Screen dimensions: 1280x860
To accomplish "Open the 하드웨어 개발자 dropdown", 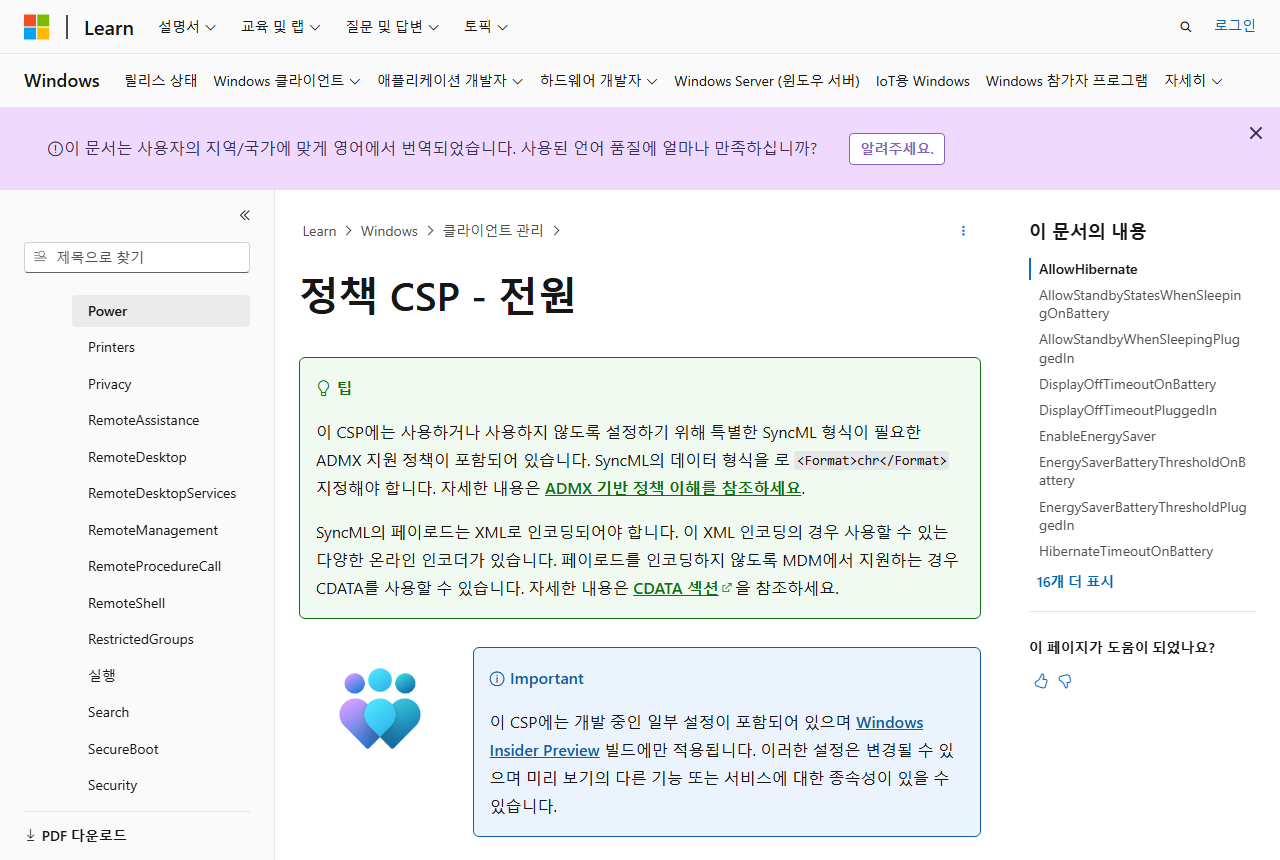I will 599,81.
